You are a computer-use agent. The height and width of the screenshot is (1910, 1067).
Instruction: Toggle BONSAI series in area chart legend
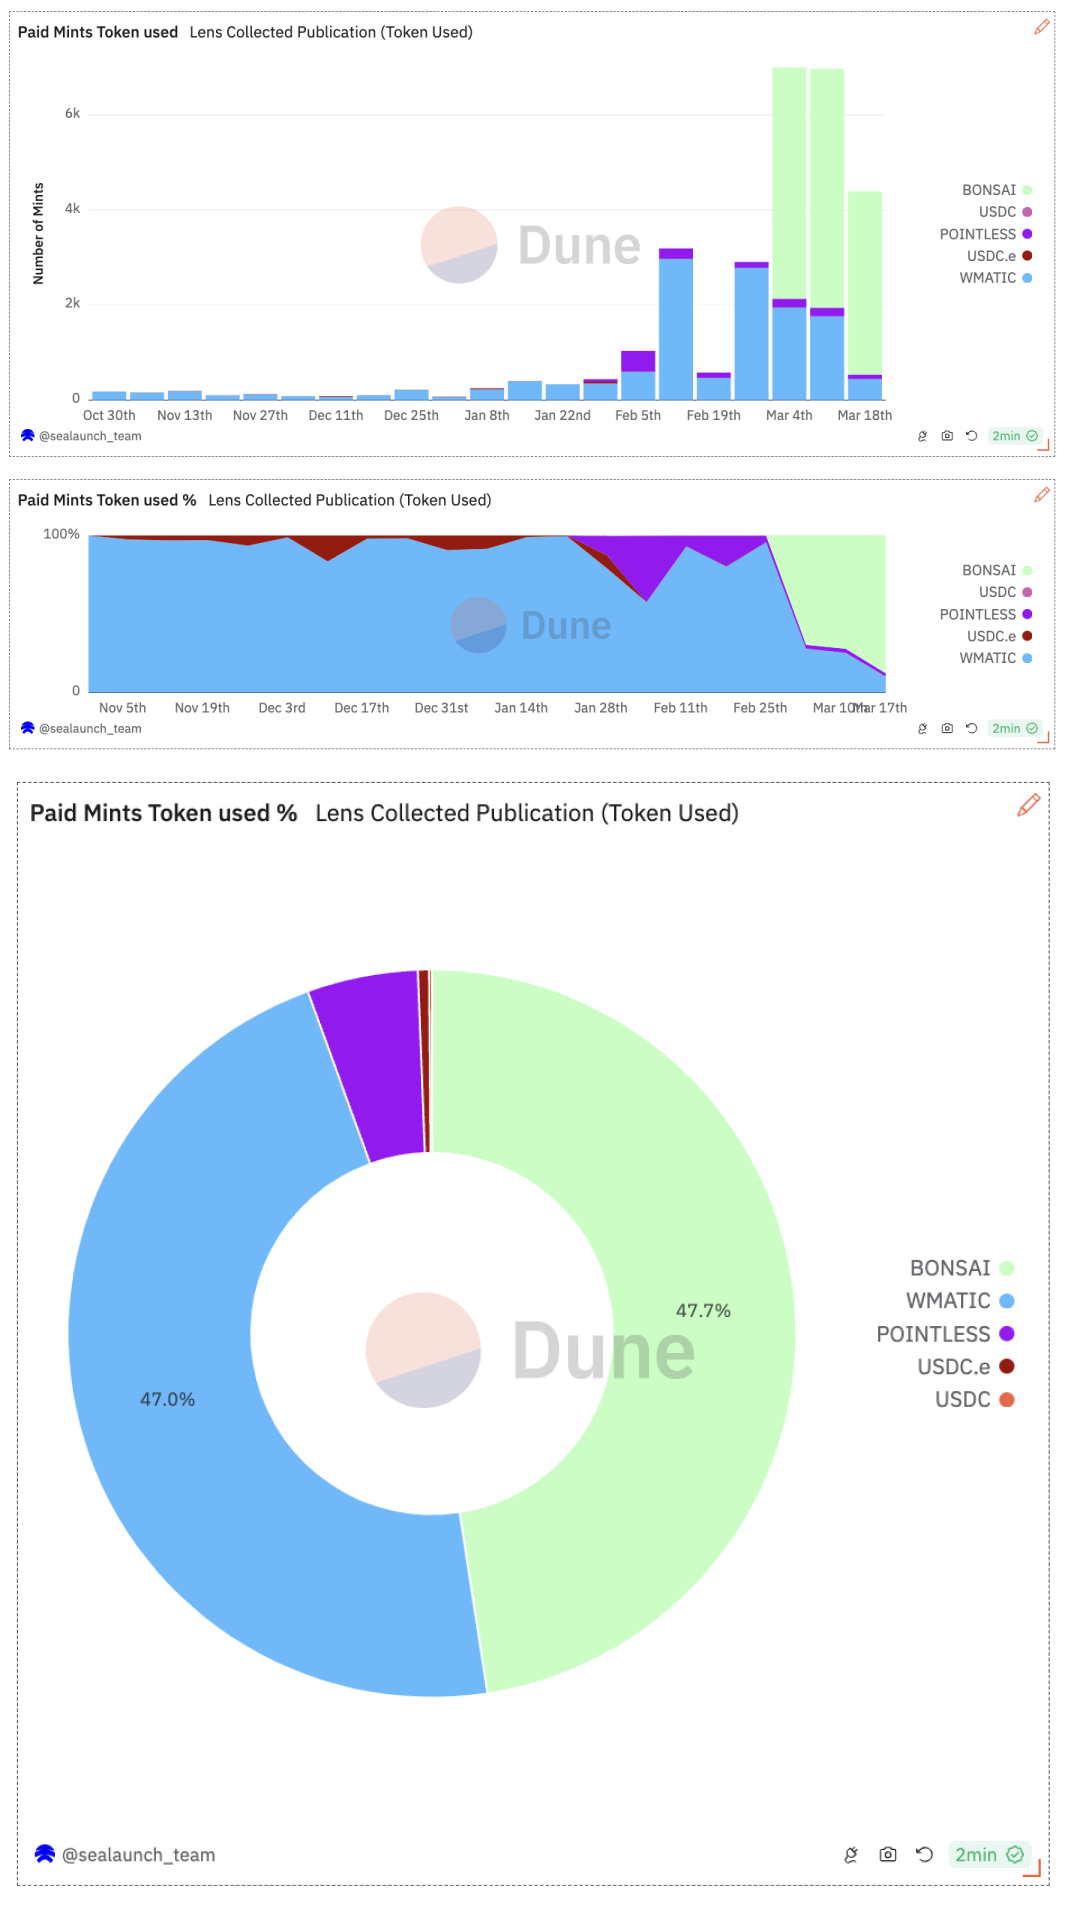pos(997,570)
